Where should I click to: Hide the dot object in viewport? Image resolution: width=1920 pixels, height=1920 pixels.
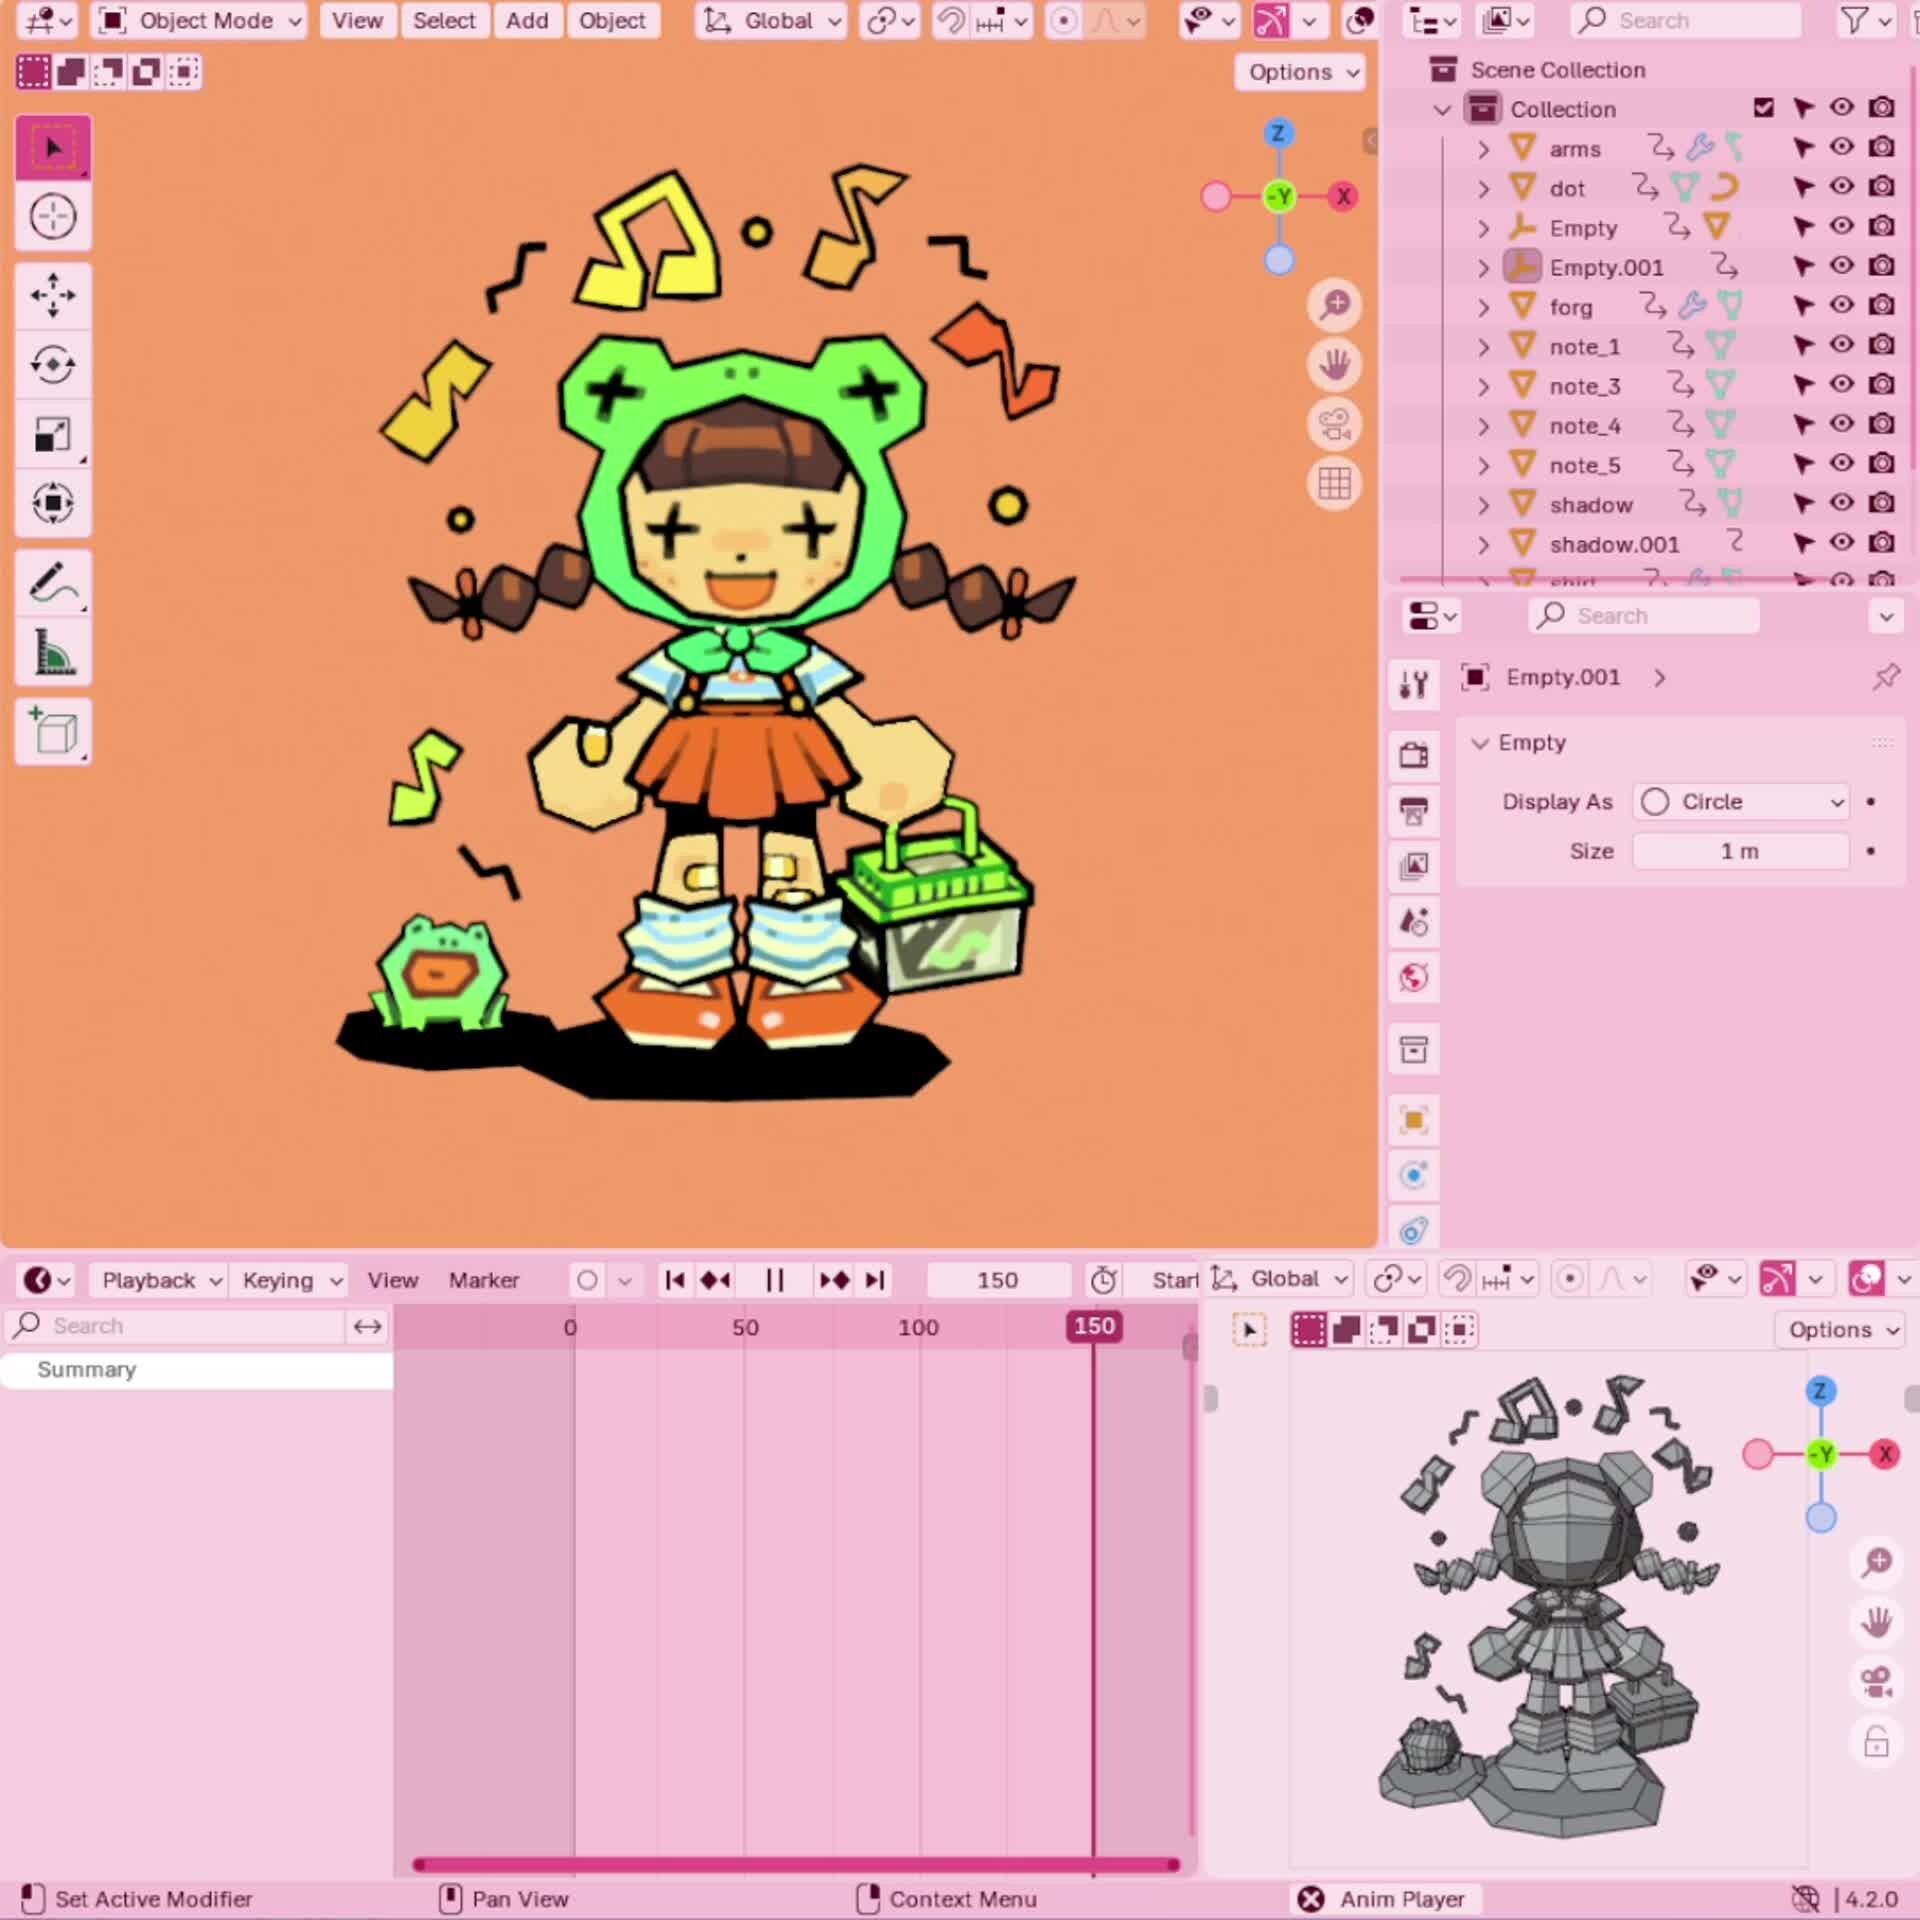pos(1841,187)
